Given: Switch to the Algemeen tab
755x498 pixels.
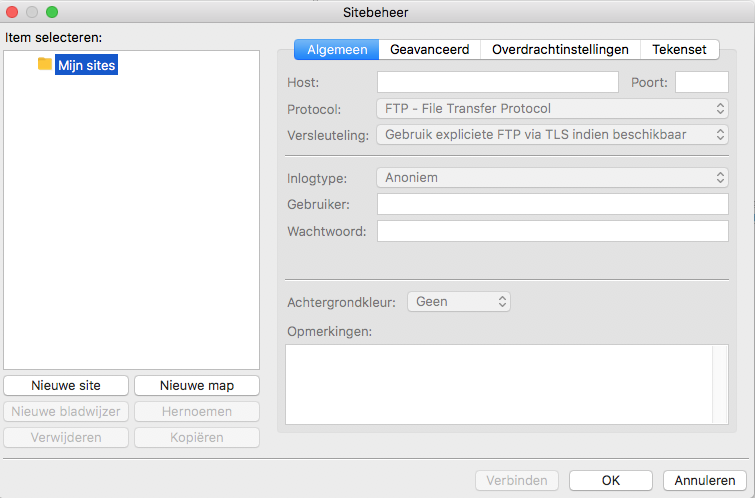Looking at the screenshot, I should [337, 50].
